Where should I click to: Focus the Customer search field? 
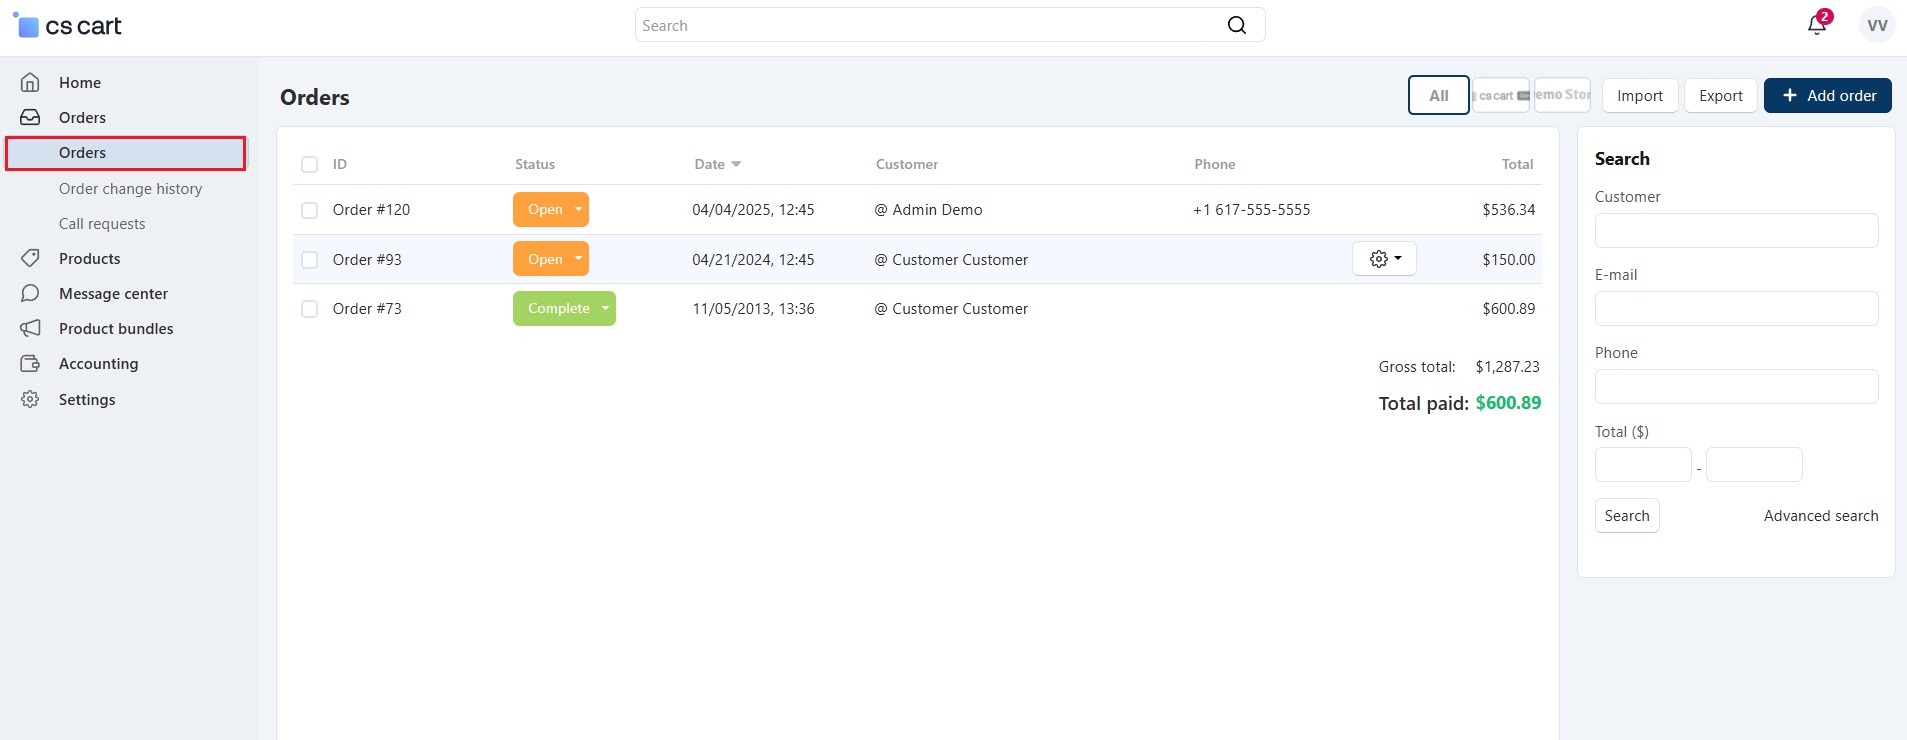pyautogui.click(x=1737, y=230)
